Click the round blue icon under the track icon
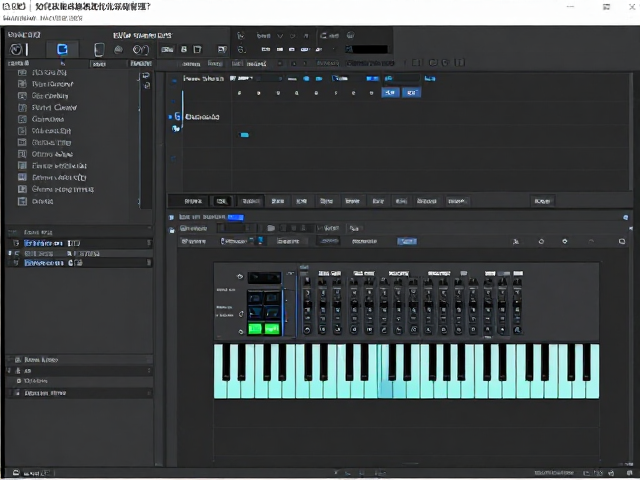 [176, 129]
